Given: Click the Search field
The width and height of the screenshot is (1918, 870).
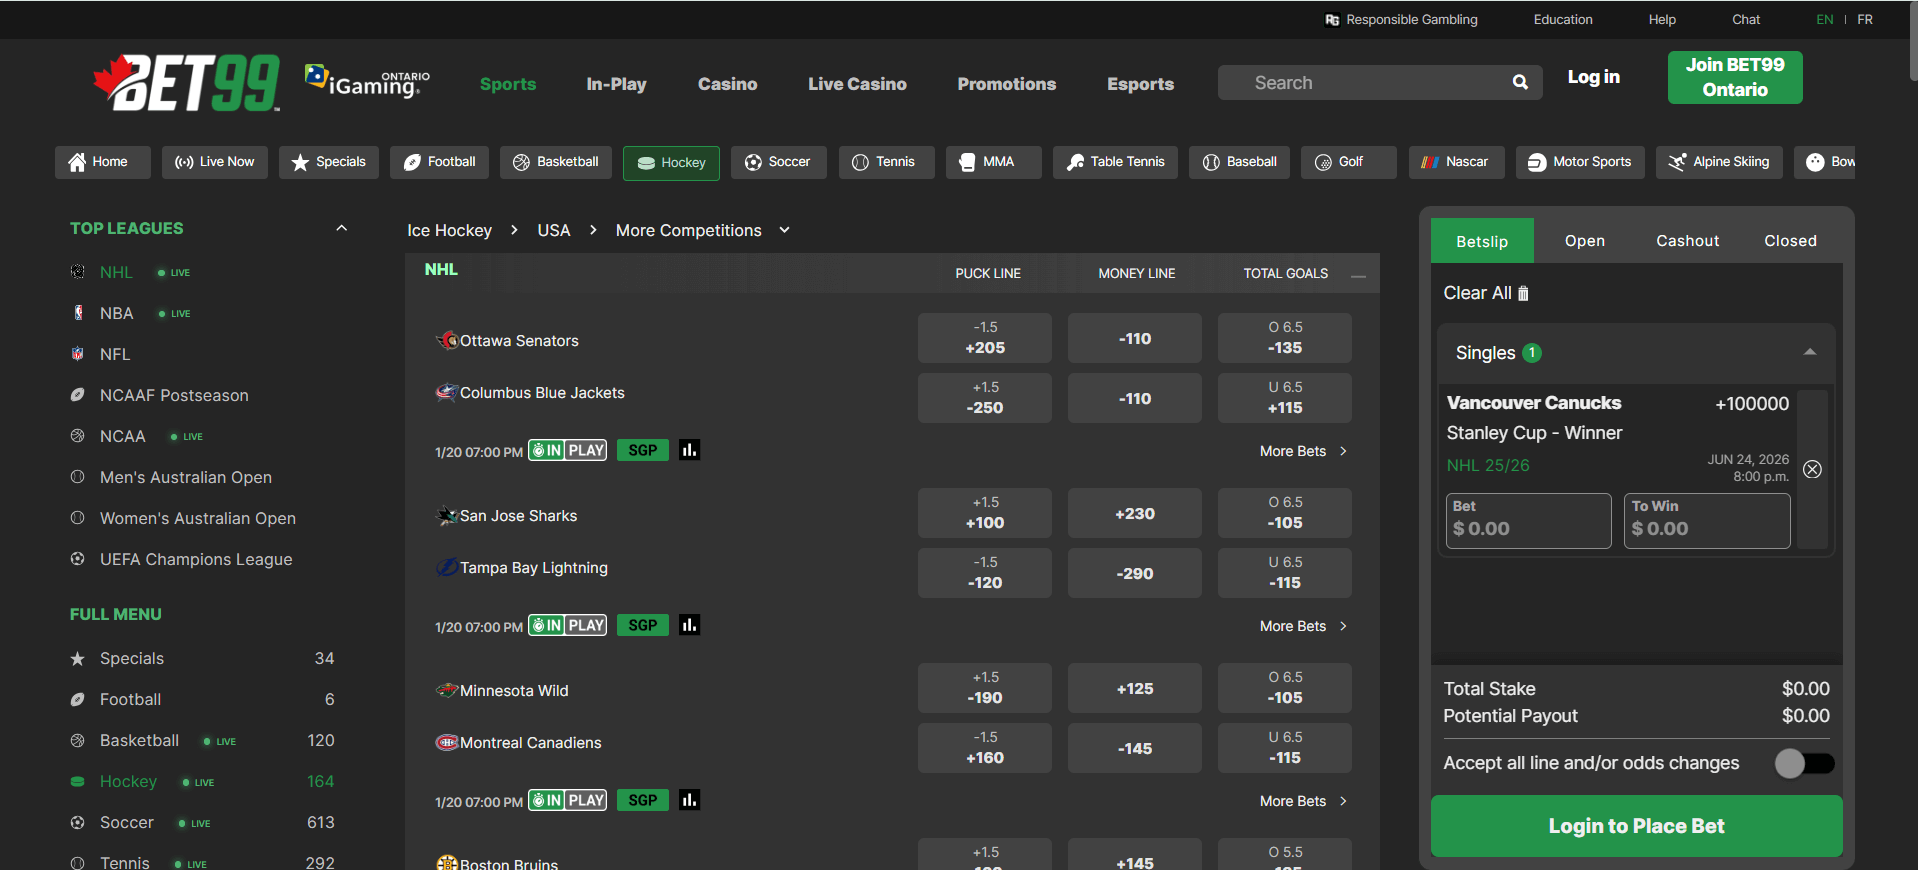Looking at the screenshot, I should click(1380, 82).
